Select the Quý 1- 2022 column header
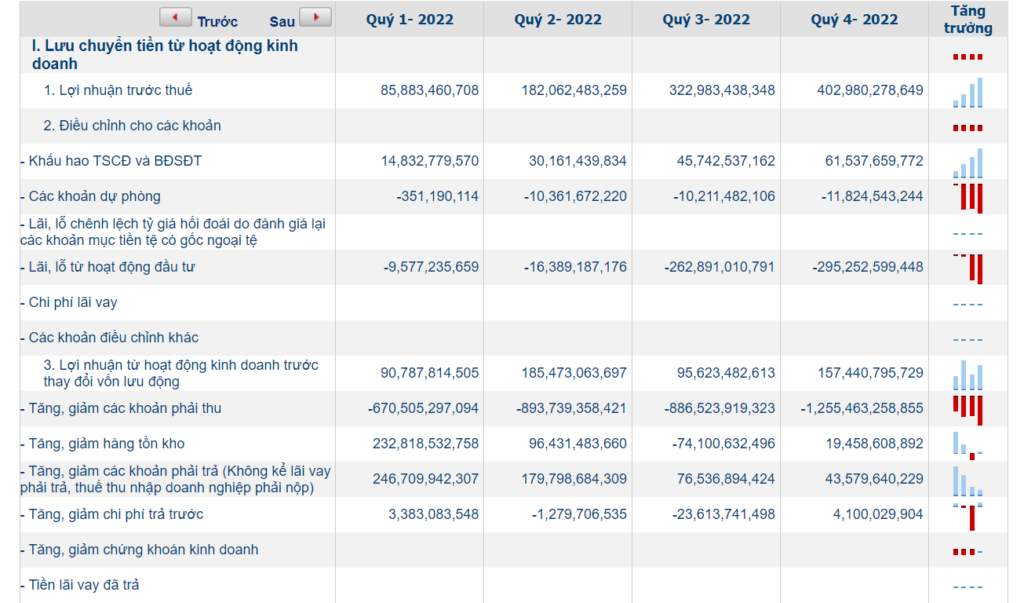 (x=409, y=20)
